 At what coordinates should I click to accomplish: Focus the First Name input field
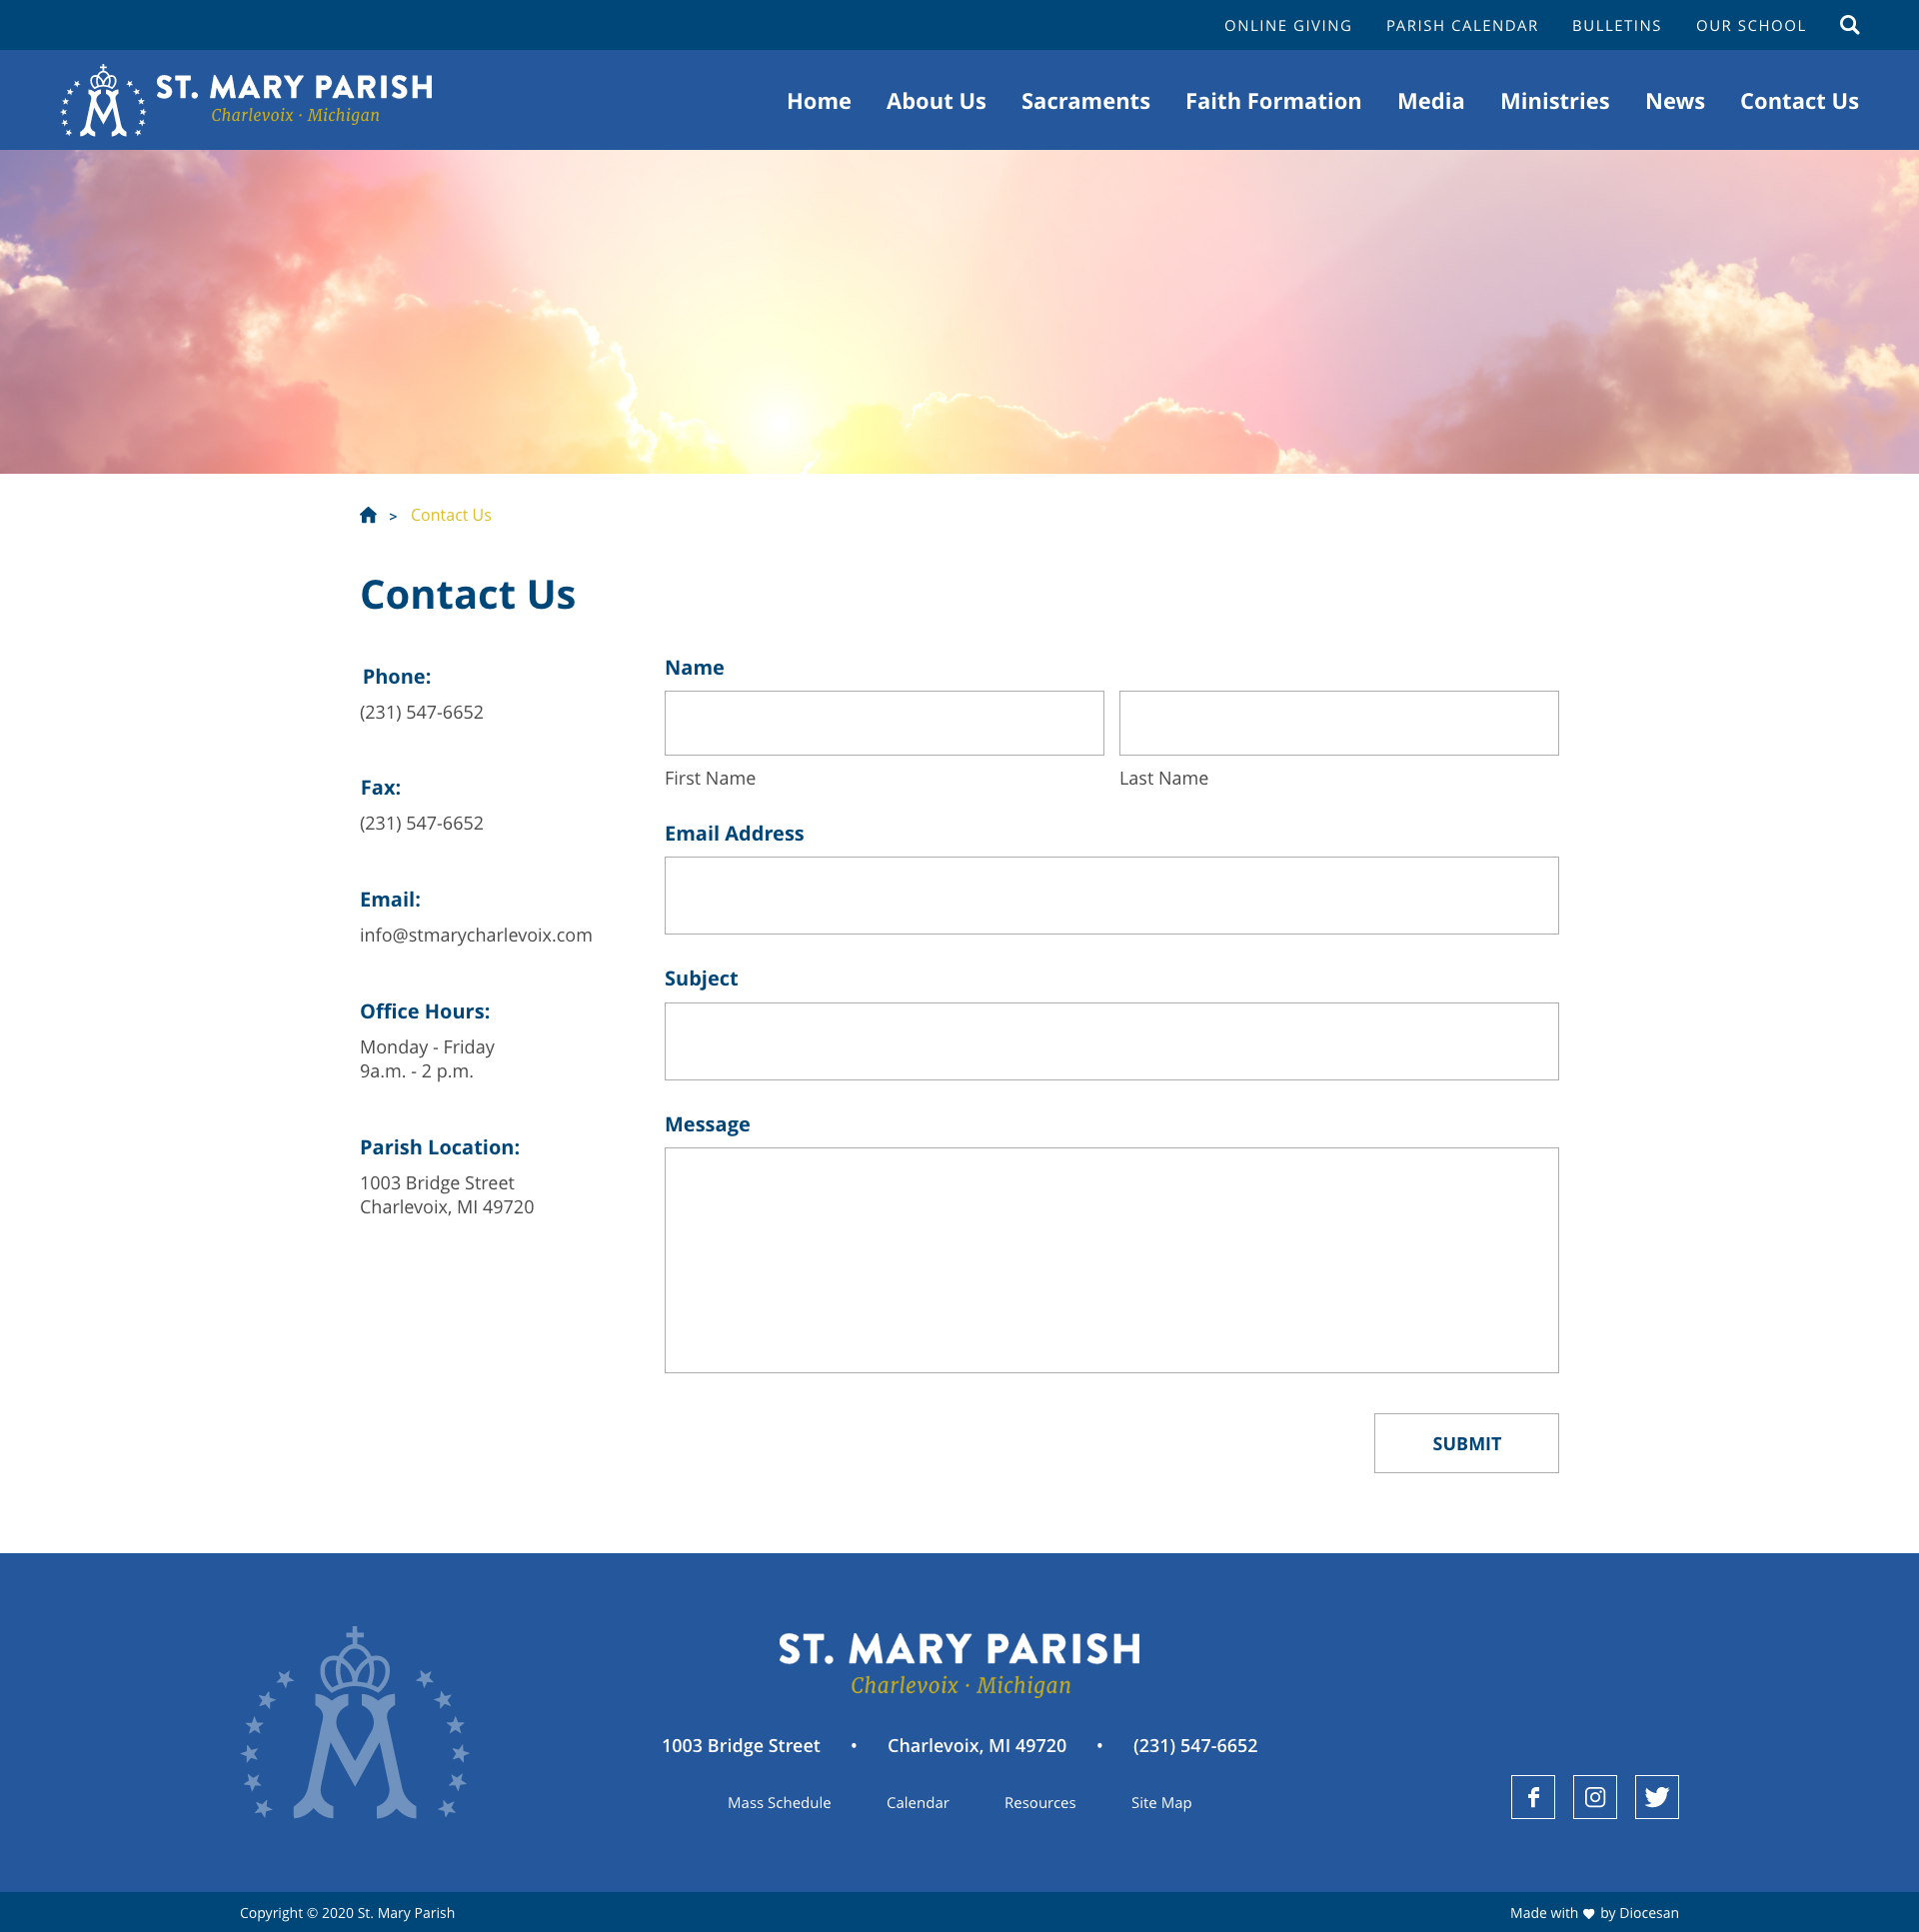(884, 723)
